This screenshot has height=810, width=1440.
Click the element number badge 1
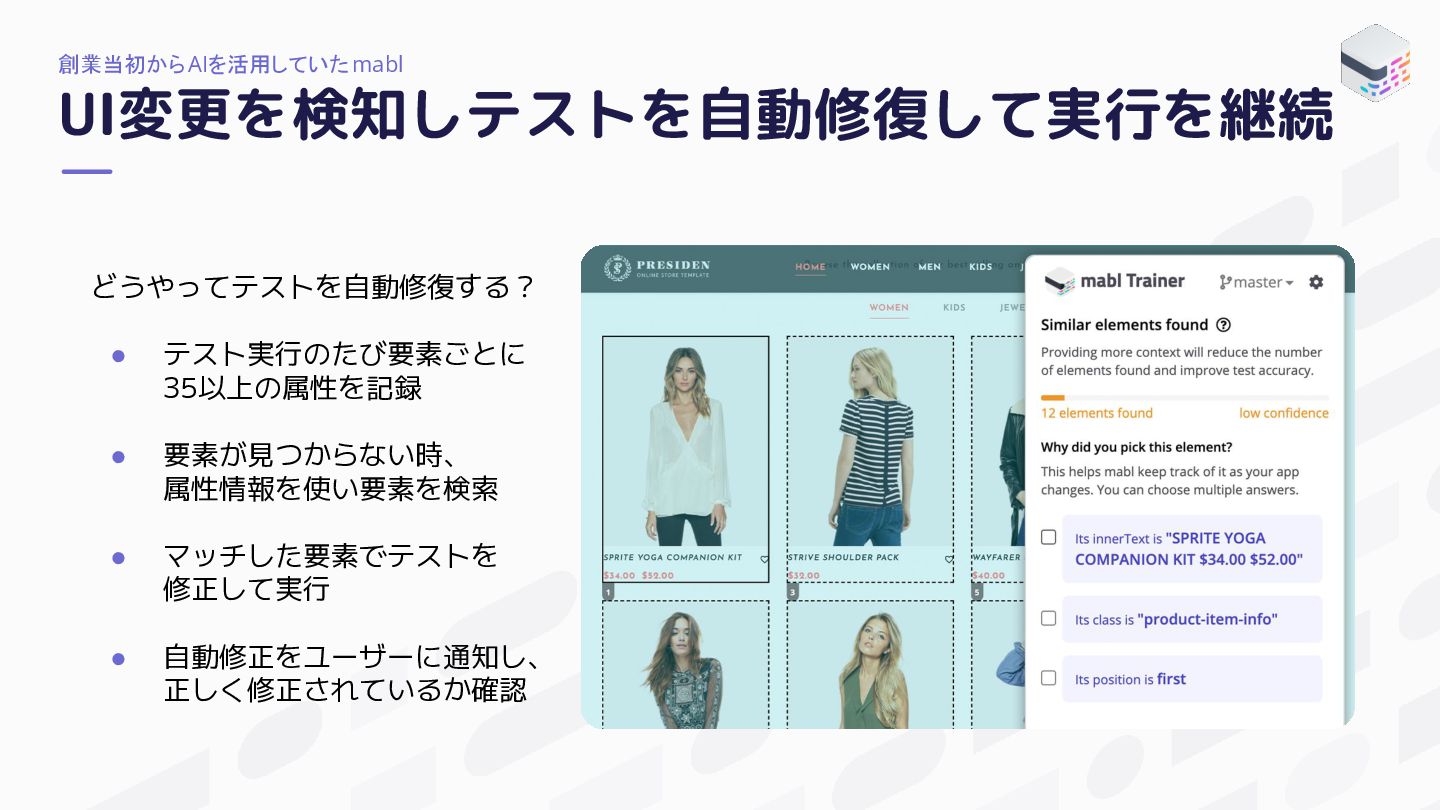pos(608,592)
